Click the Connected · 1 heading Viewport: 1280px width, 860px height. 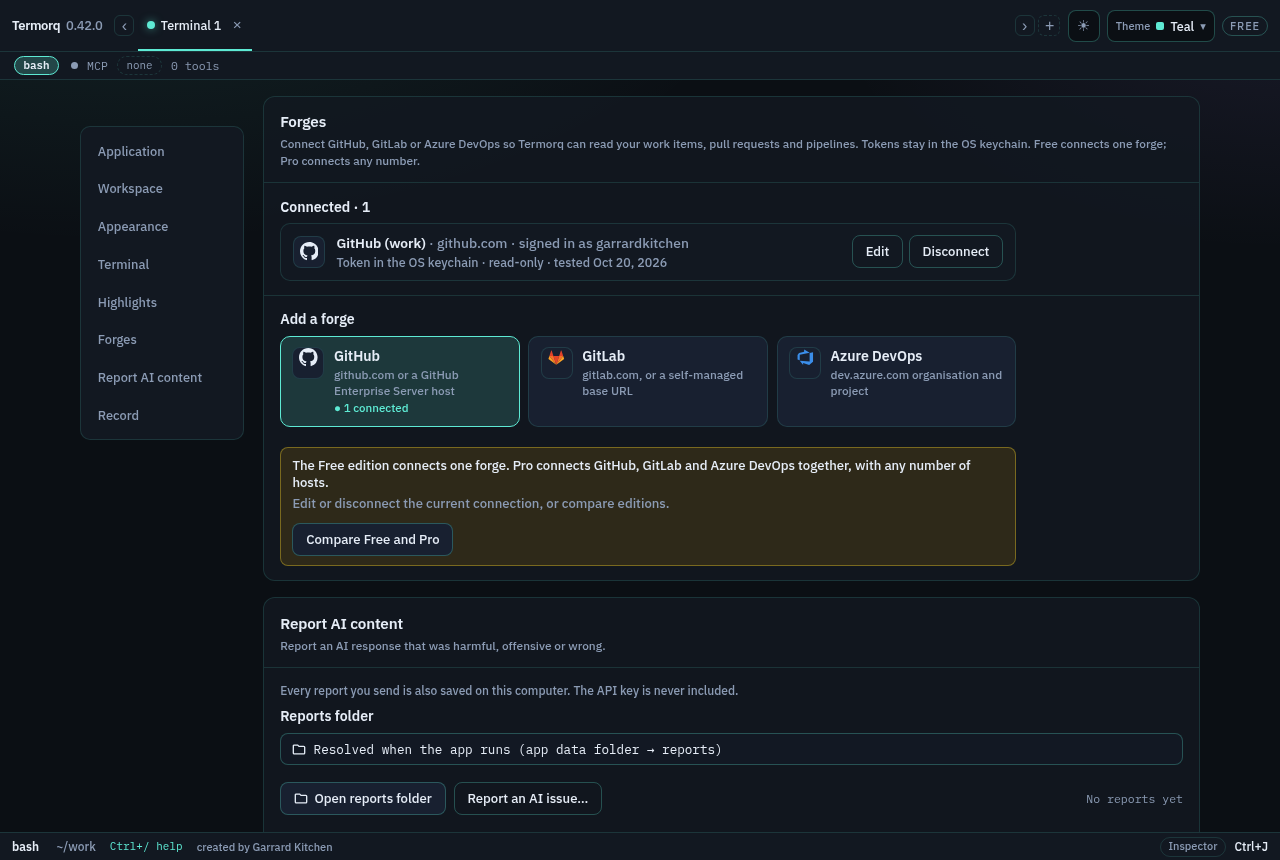click(325, 207)
